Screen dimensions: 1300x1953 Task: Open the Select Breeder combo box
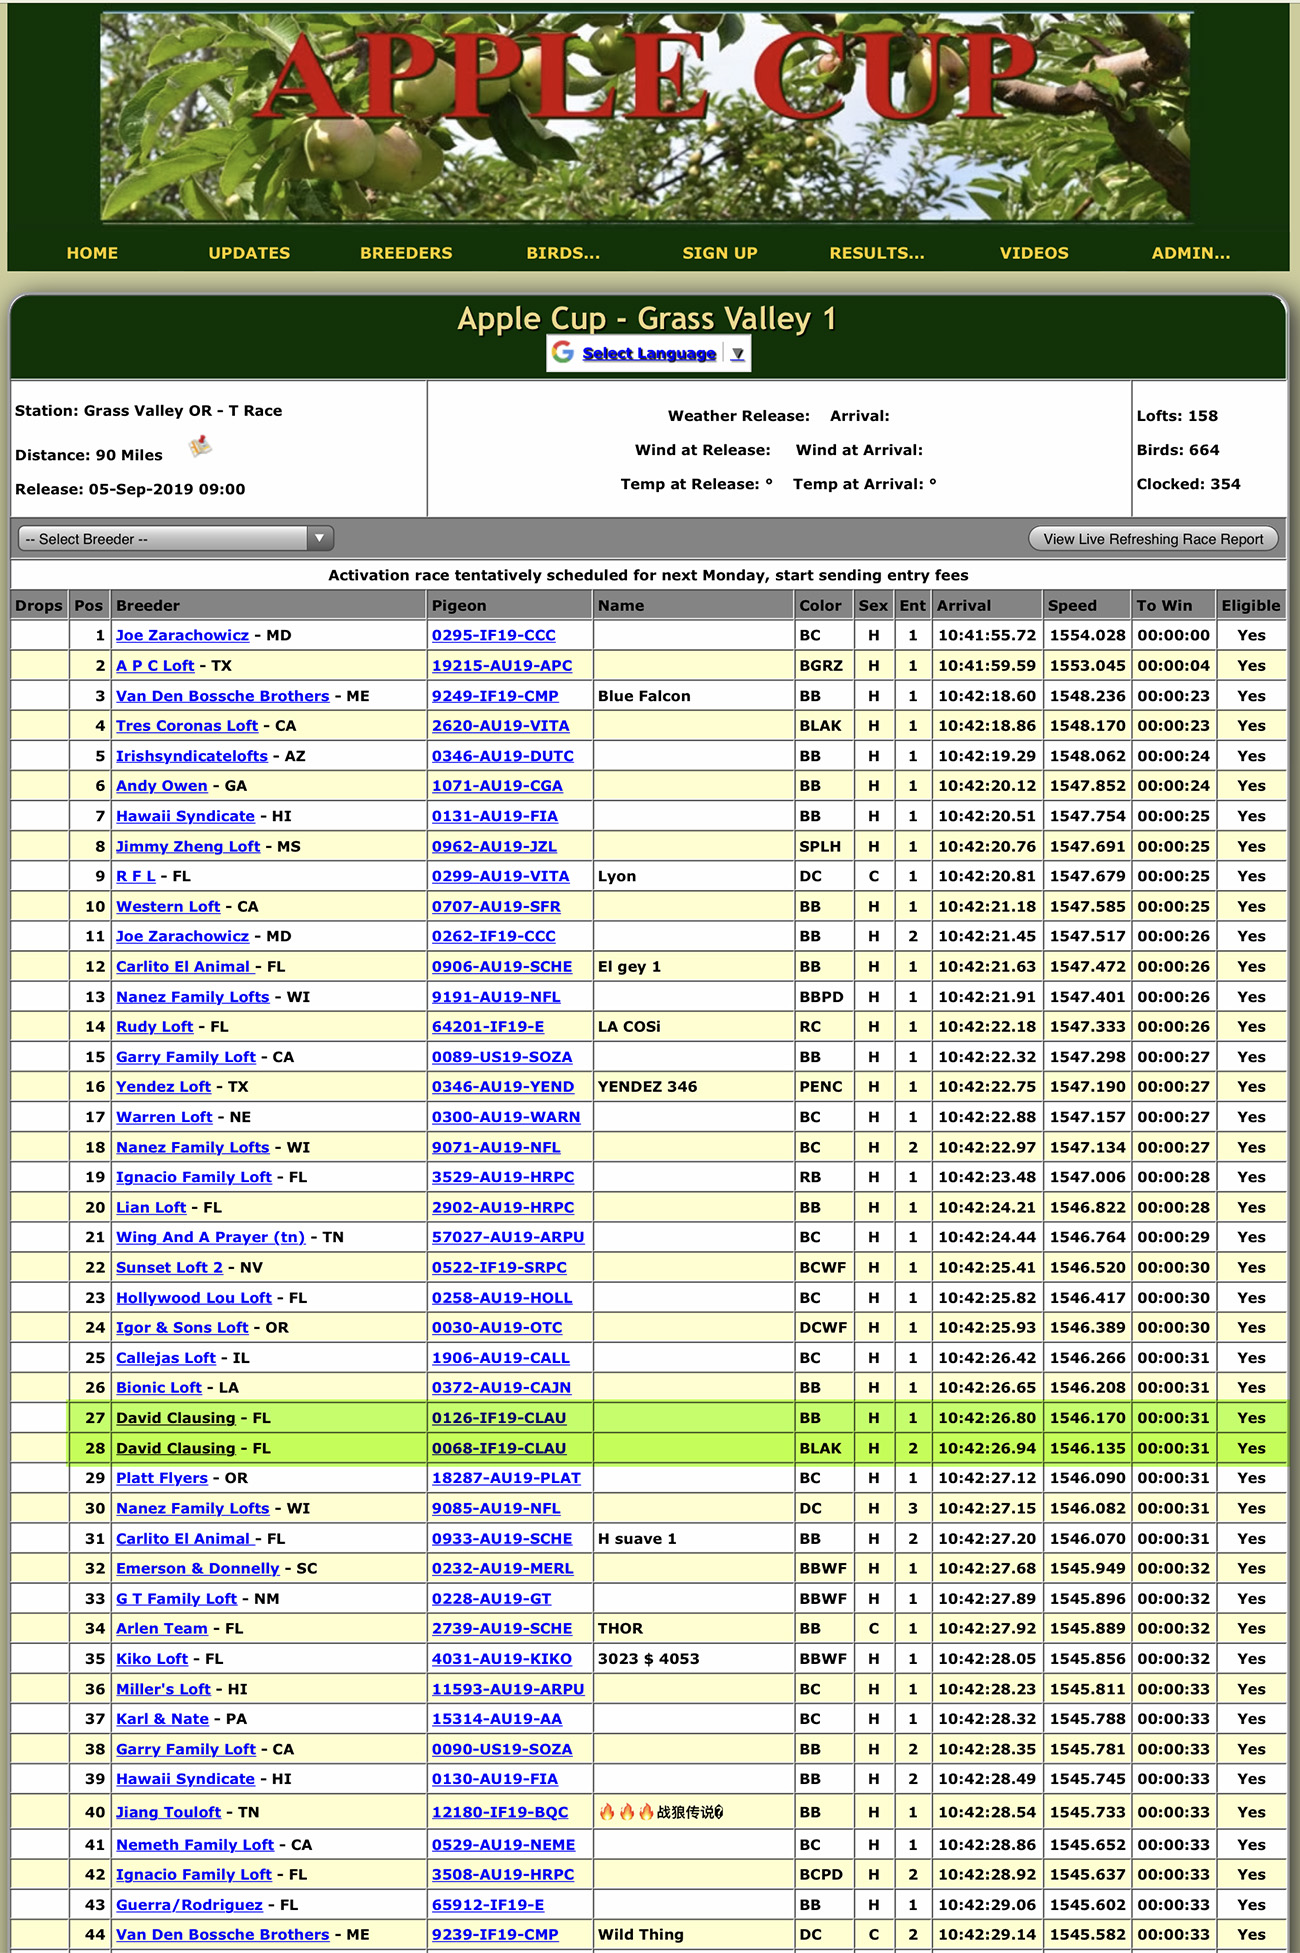(x=175, y=539)
